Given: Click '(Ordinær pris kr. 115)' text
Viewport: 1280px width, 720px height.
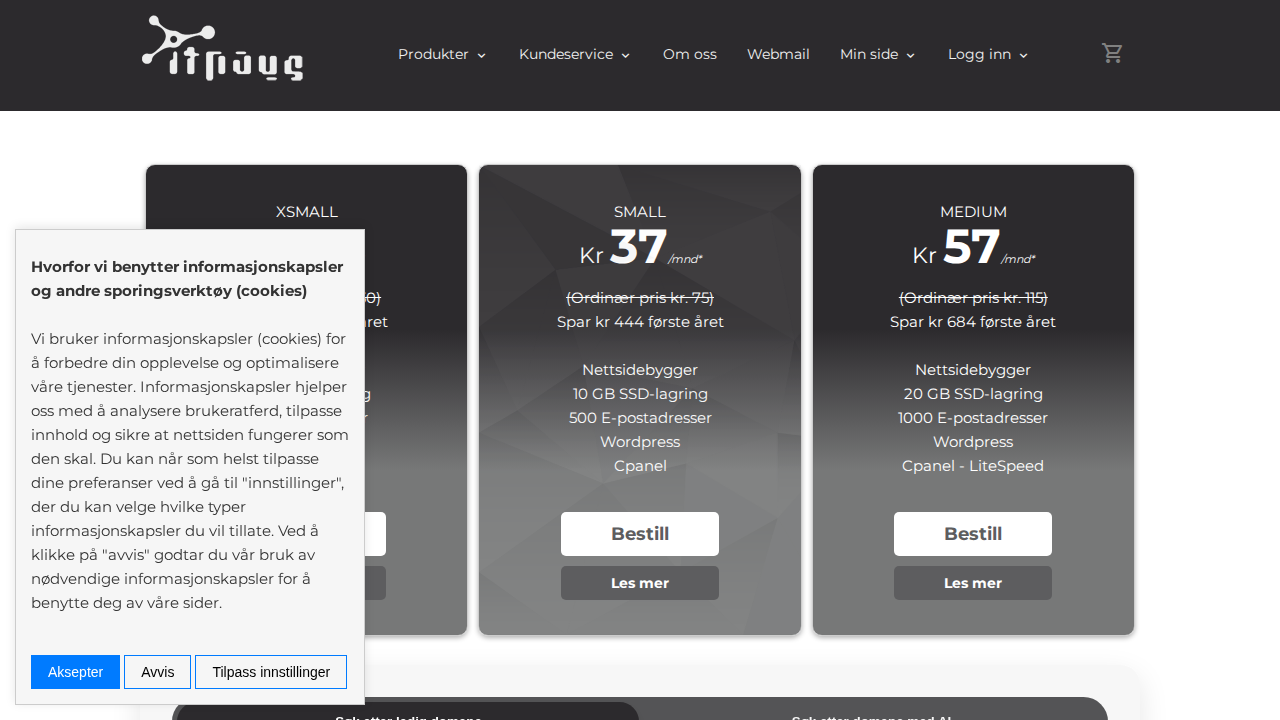Looking at the screenshot, I should coord(973,298).
